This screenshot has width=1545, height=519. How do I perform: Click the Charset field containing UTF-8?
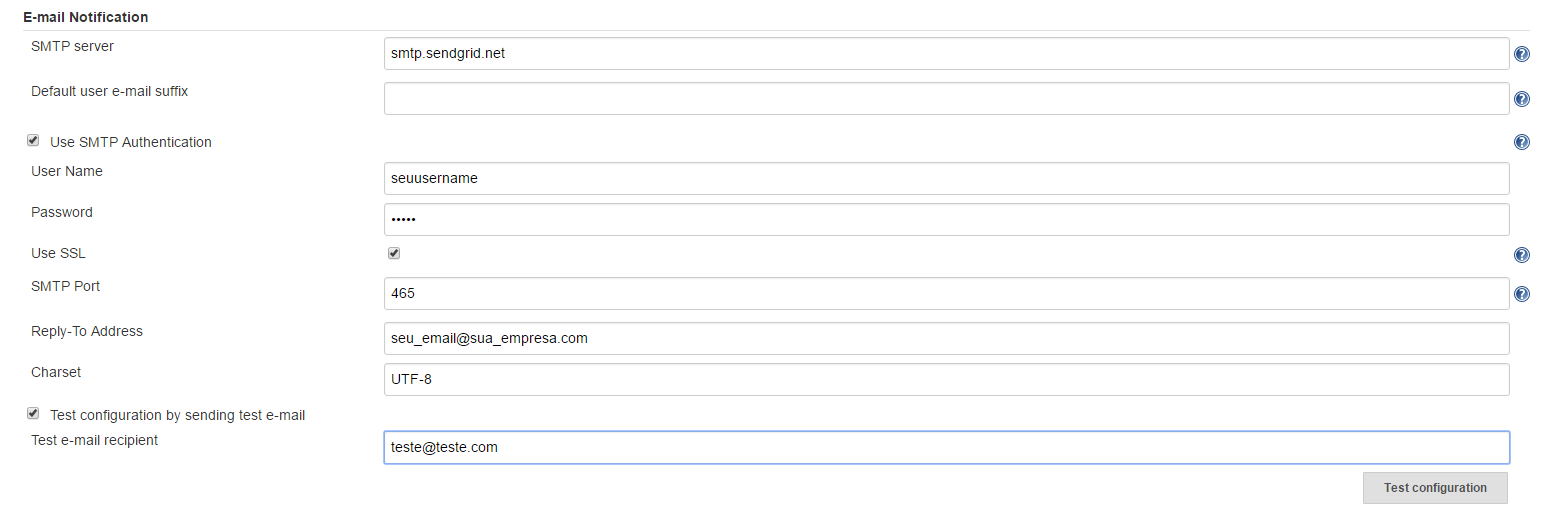pyautogui.click(x=945, y=380)
